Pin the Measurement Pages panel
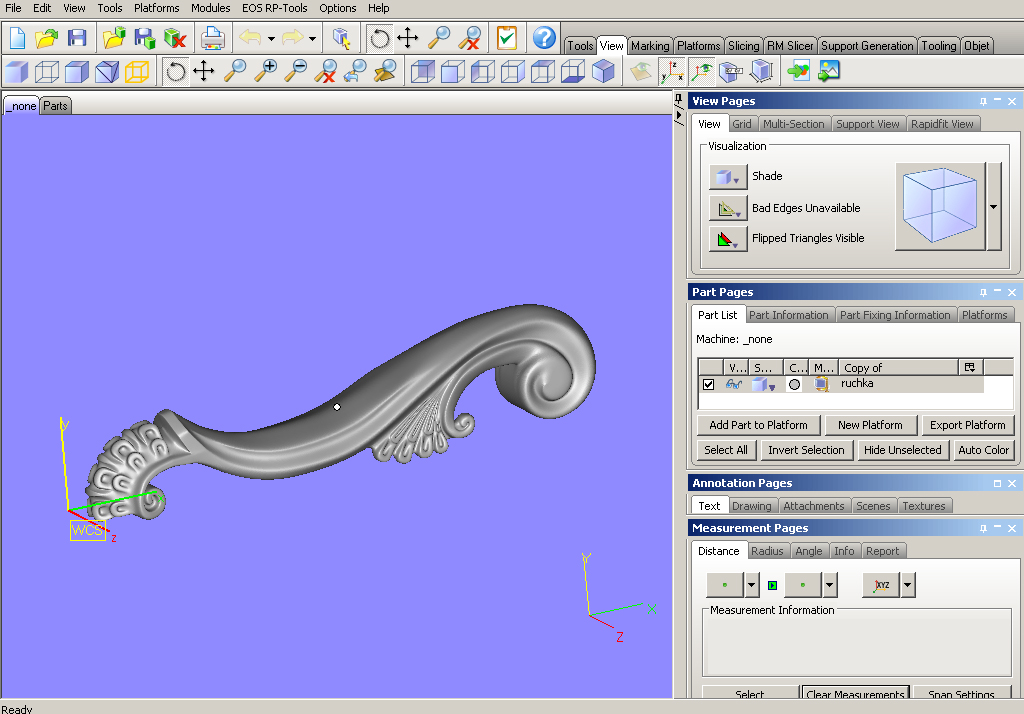 point(983,528)
